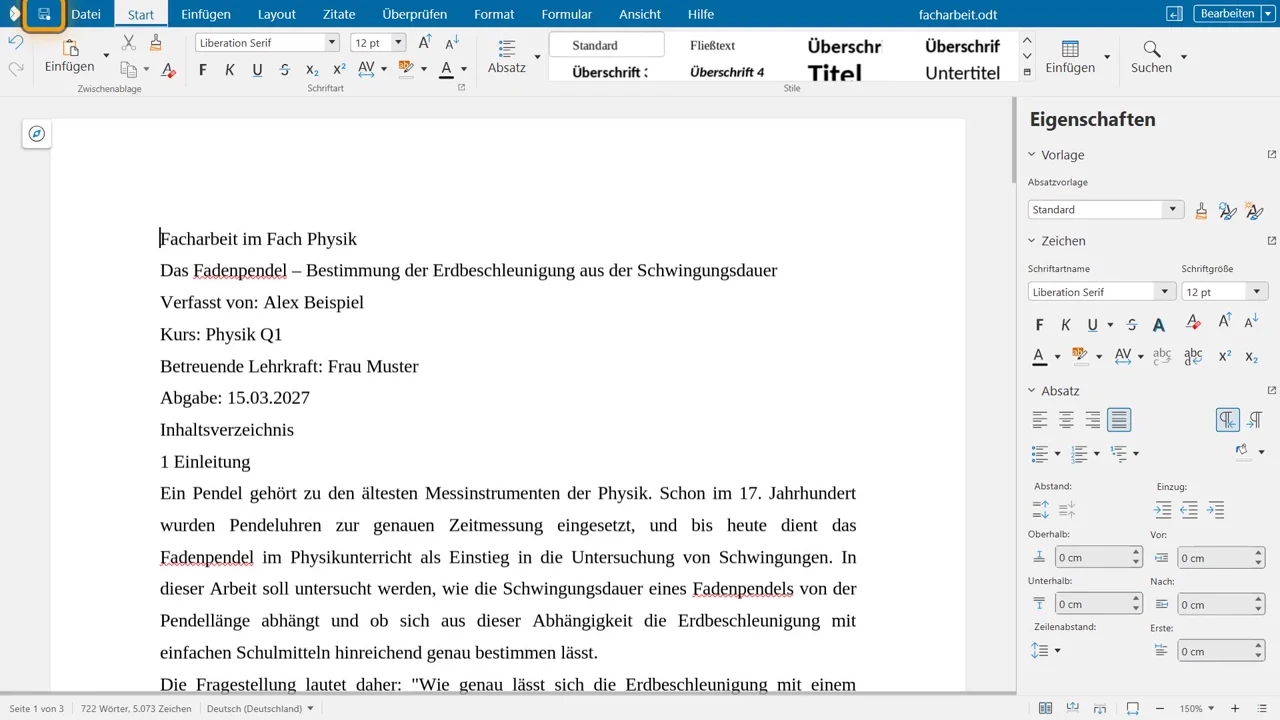Apply the Fließtext style

pos(712,45)
